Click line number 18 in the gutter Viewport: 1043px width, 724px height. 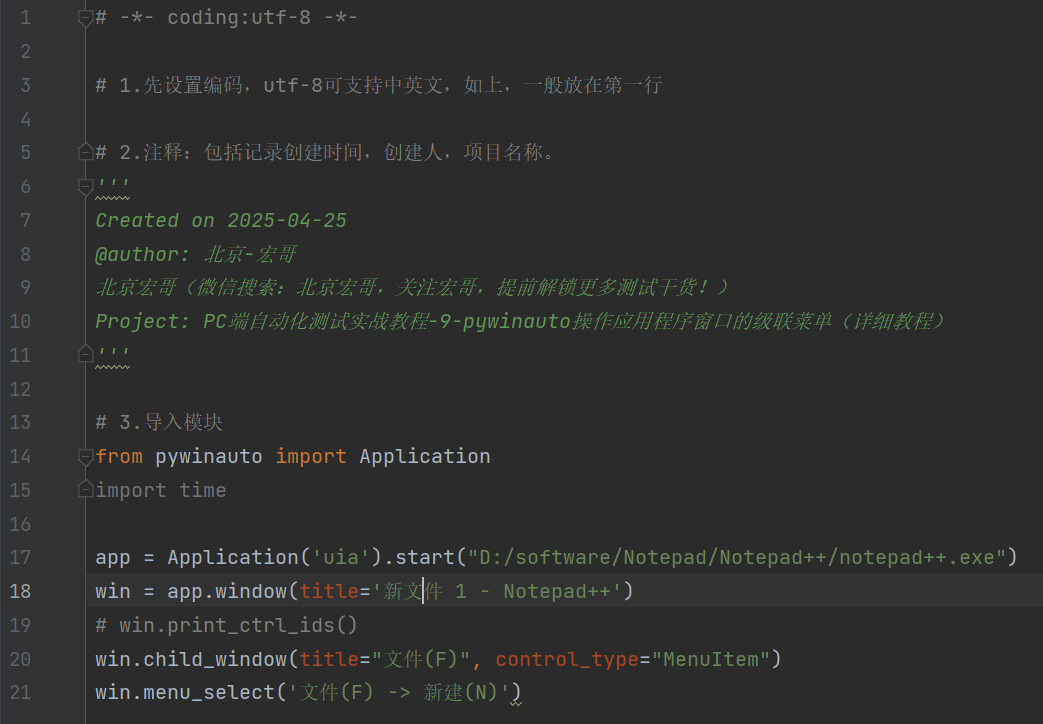(x=20, y=591)
